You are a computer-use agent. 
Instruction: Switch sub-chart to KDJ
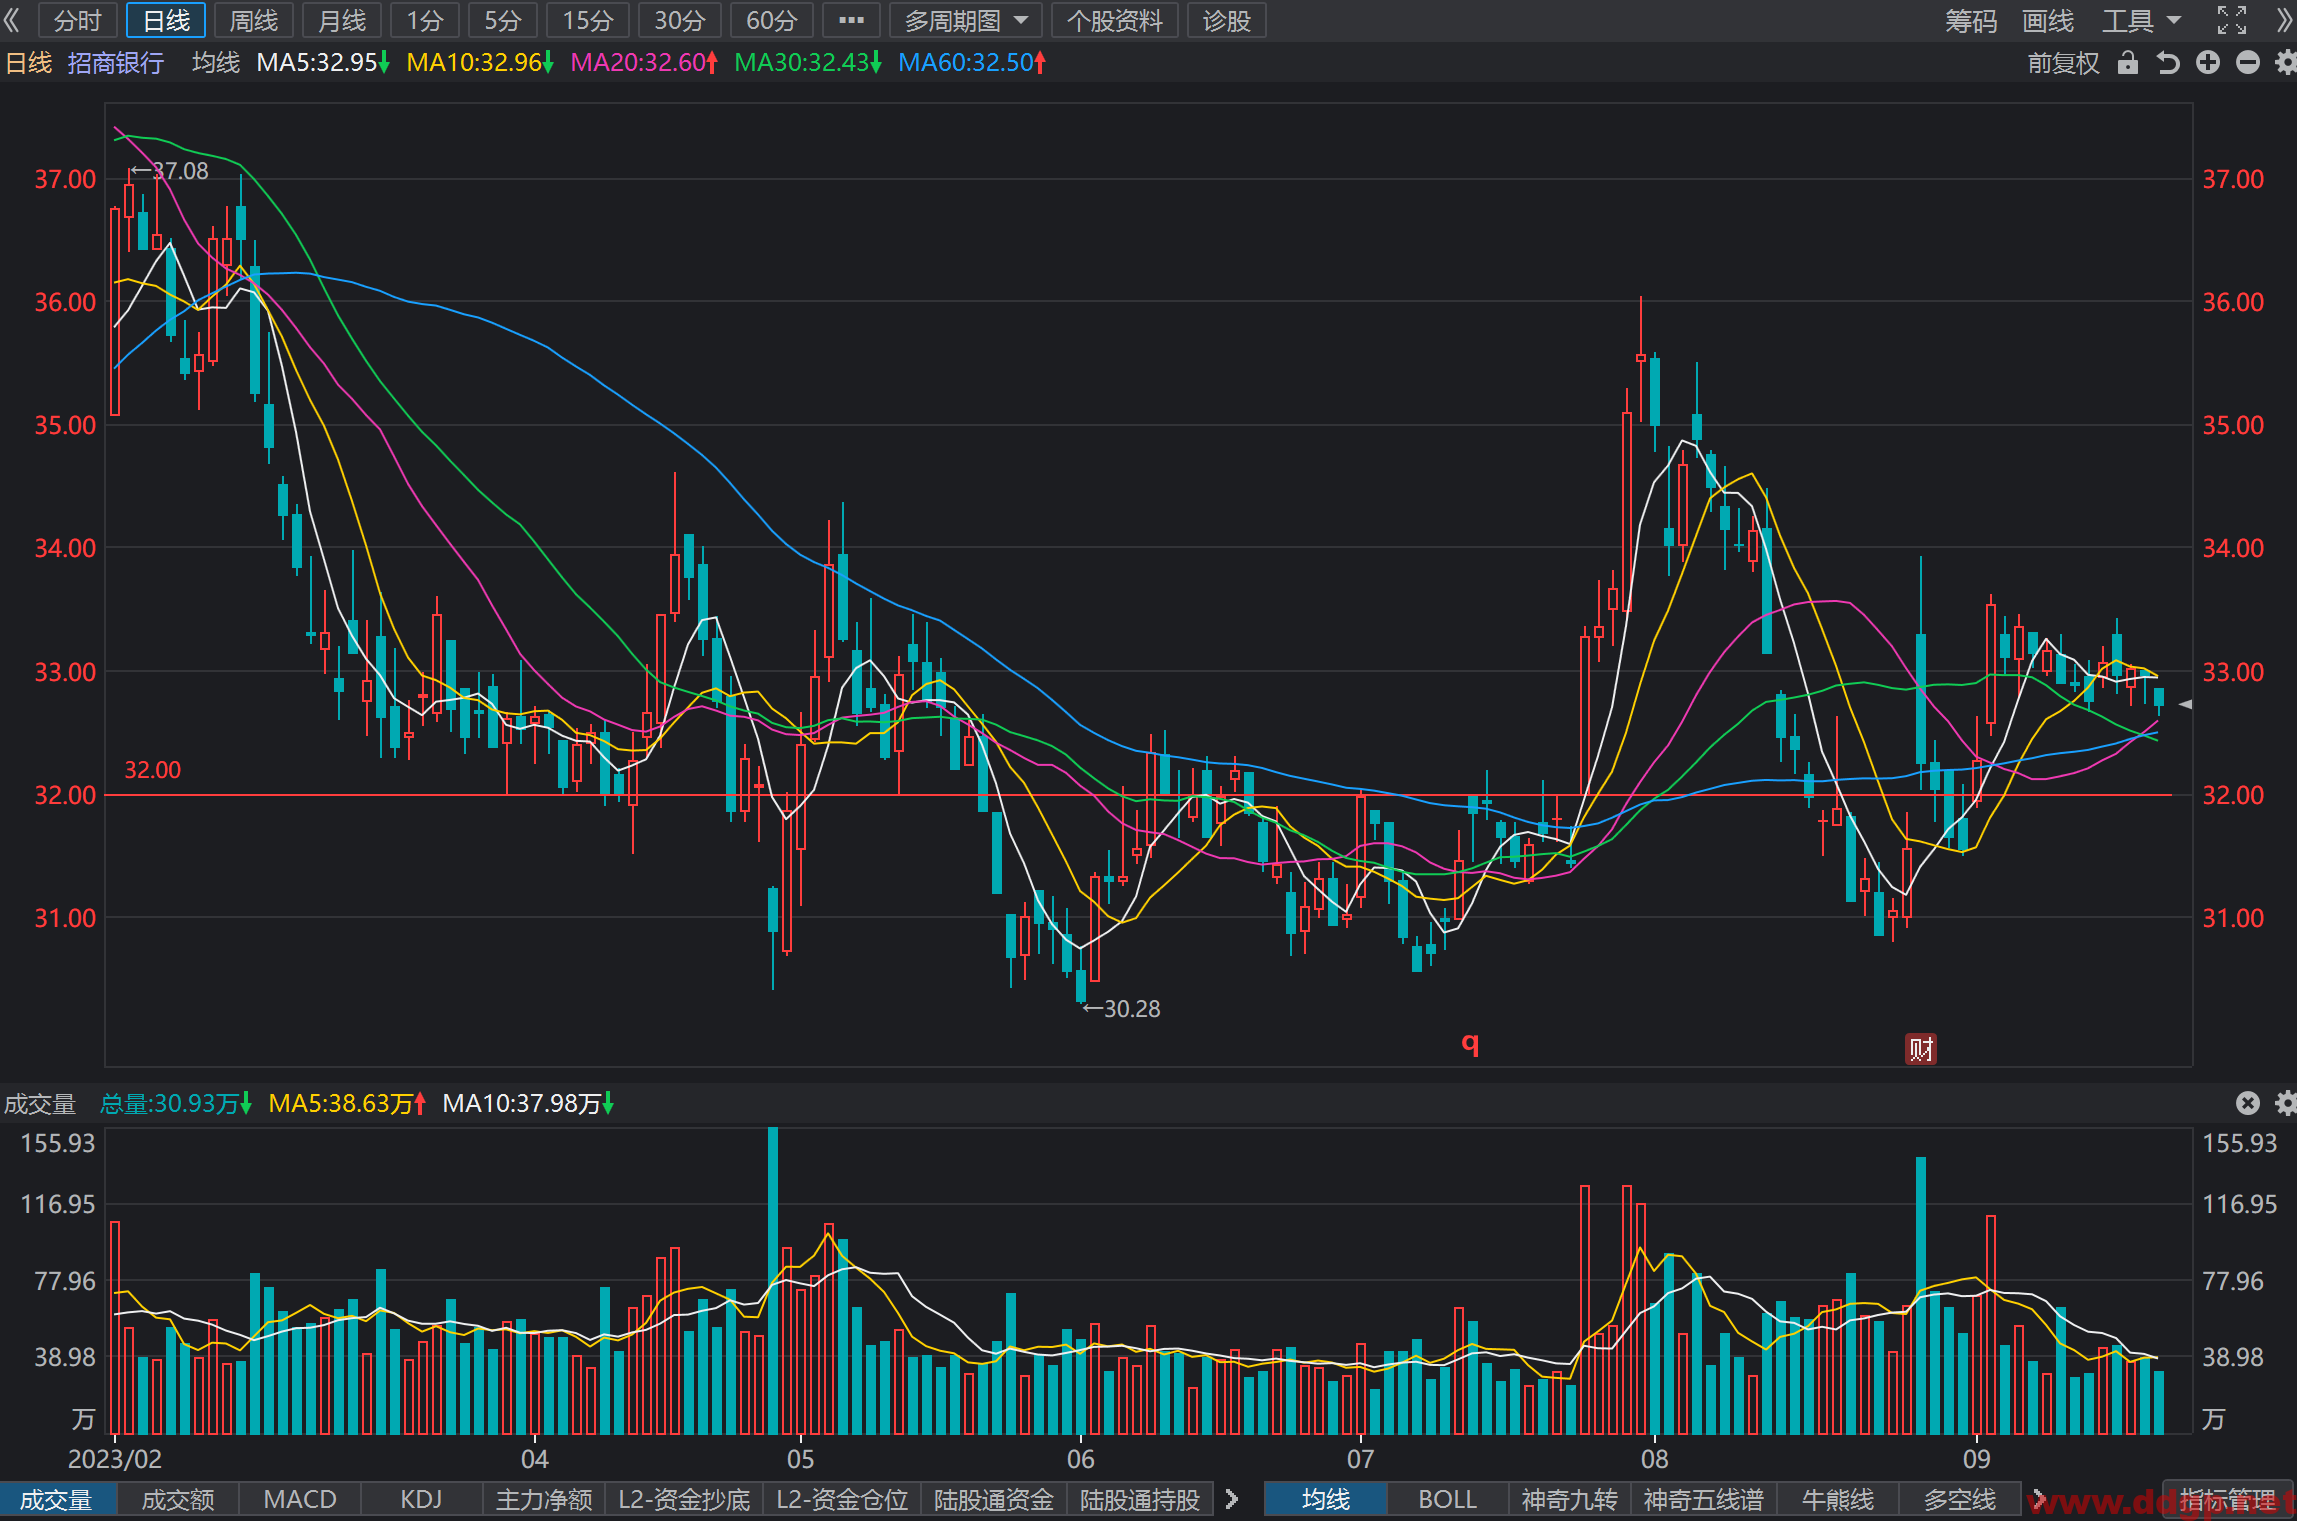click(x=421, y=1500)
